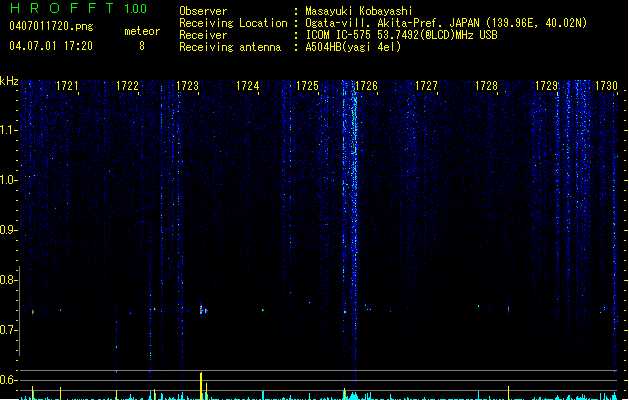Click the 'meteor' label
The width and height of the screenshot is (629, 400).
tap(142, 31)
